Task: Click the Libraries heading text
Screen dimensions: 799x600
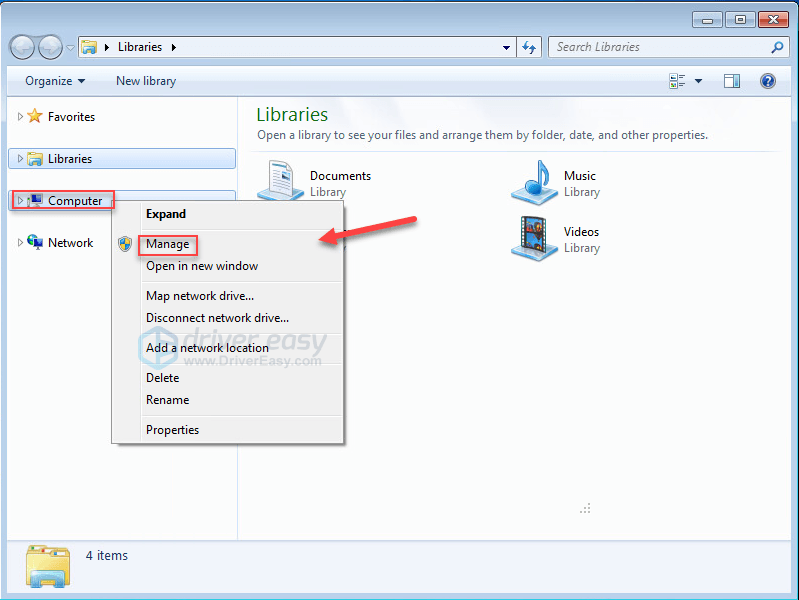Action: point(292,115)
